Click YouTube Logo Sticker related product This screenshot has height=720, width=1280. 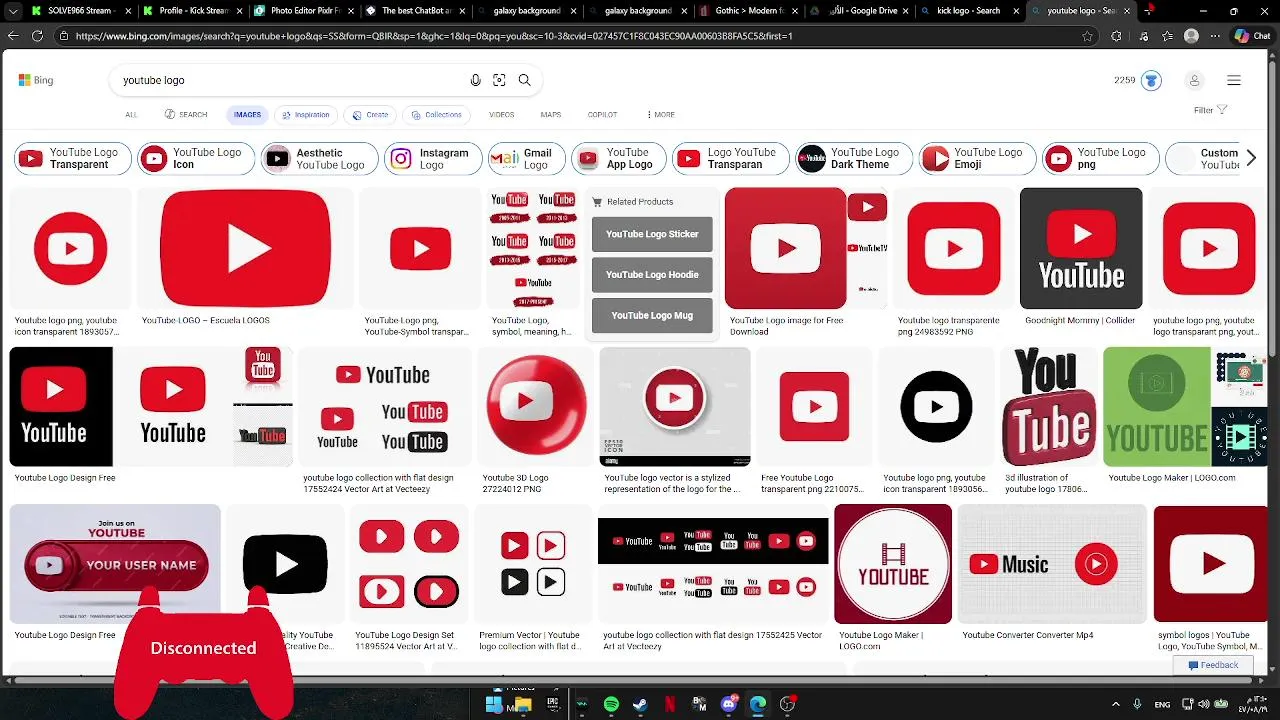click(x=652, y=234)
